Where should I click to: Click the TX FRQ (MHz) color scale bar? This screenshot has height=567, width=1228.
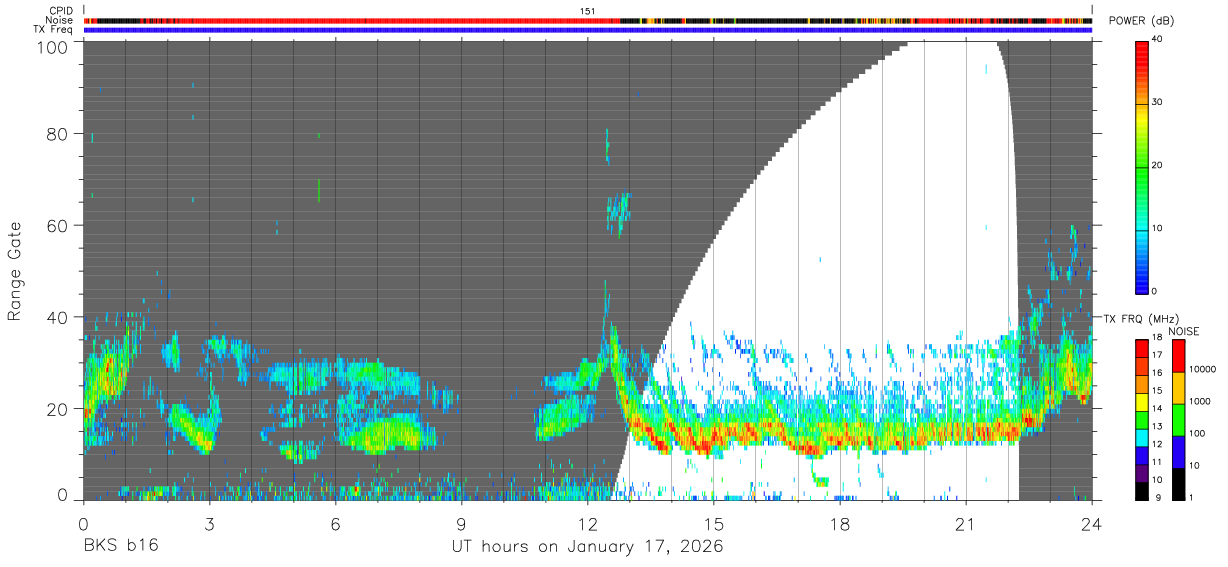pos(1142,420)
